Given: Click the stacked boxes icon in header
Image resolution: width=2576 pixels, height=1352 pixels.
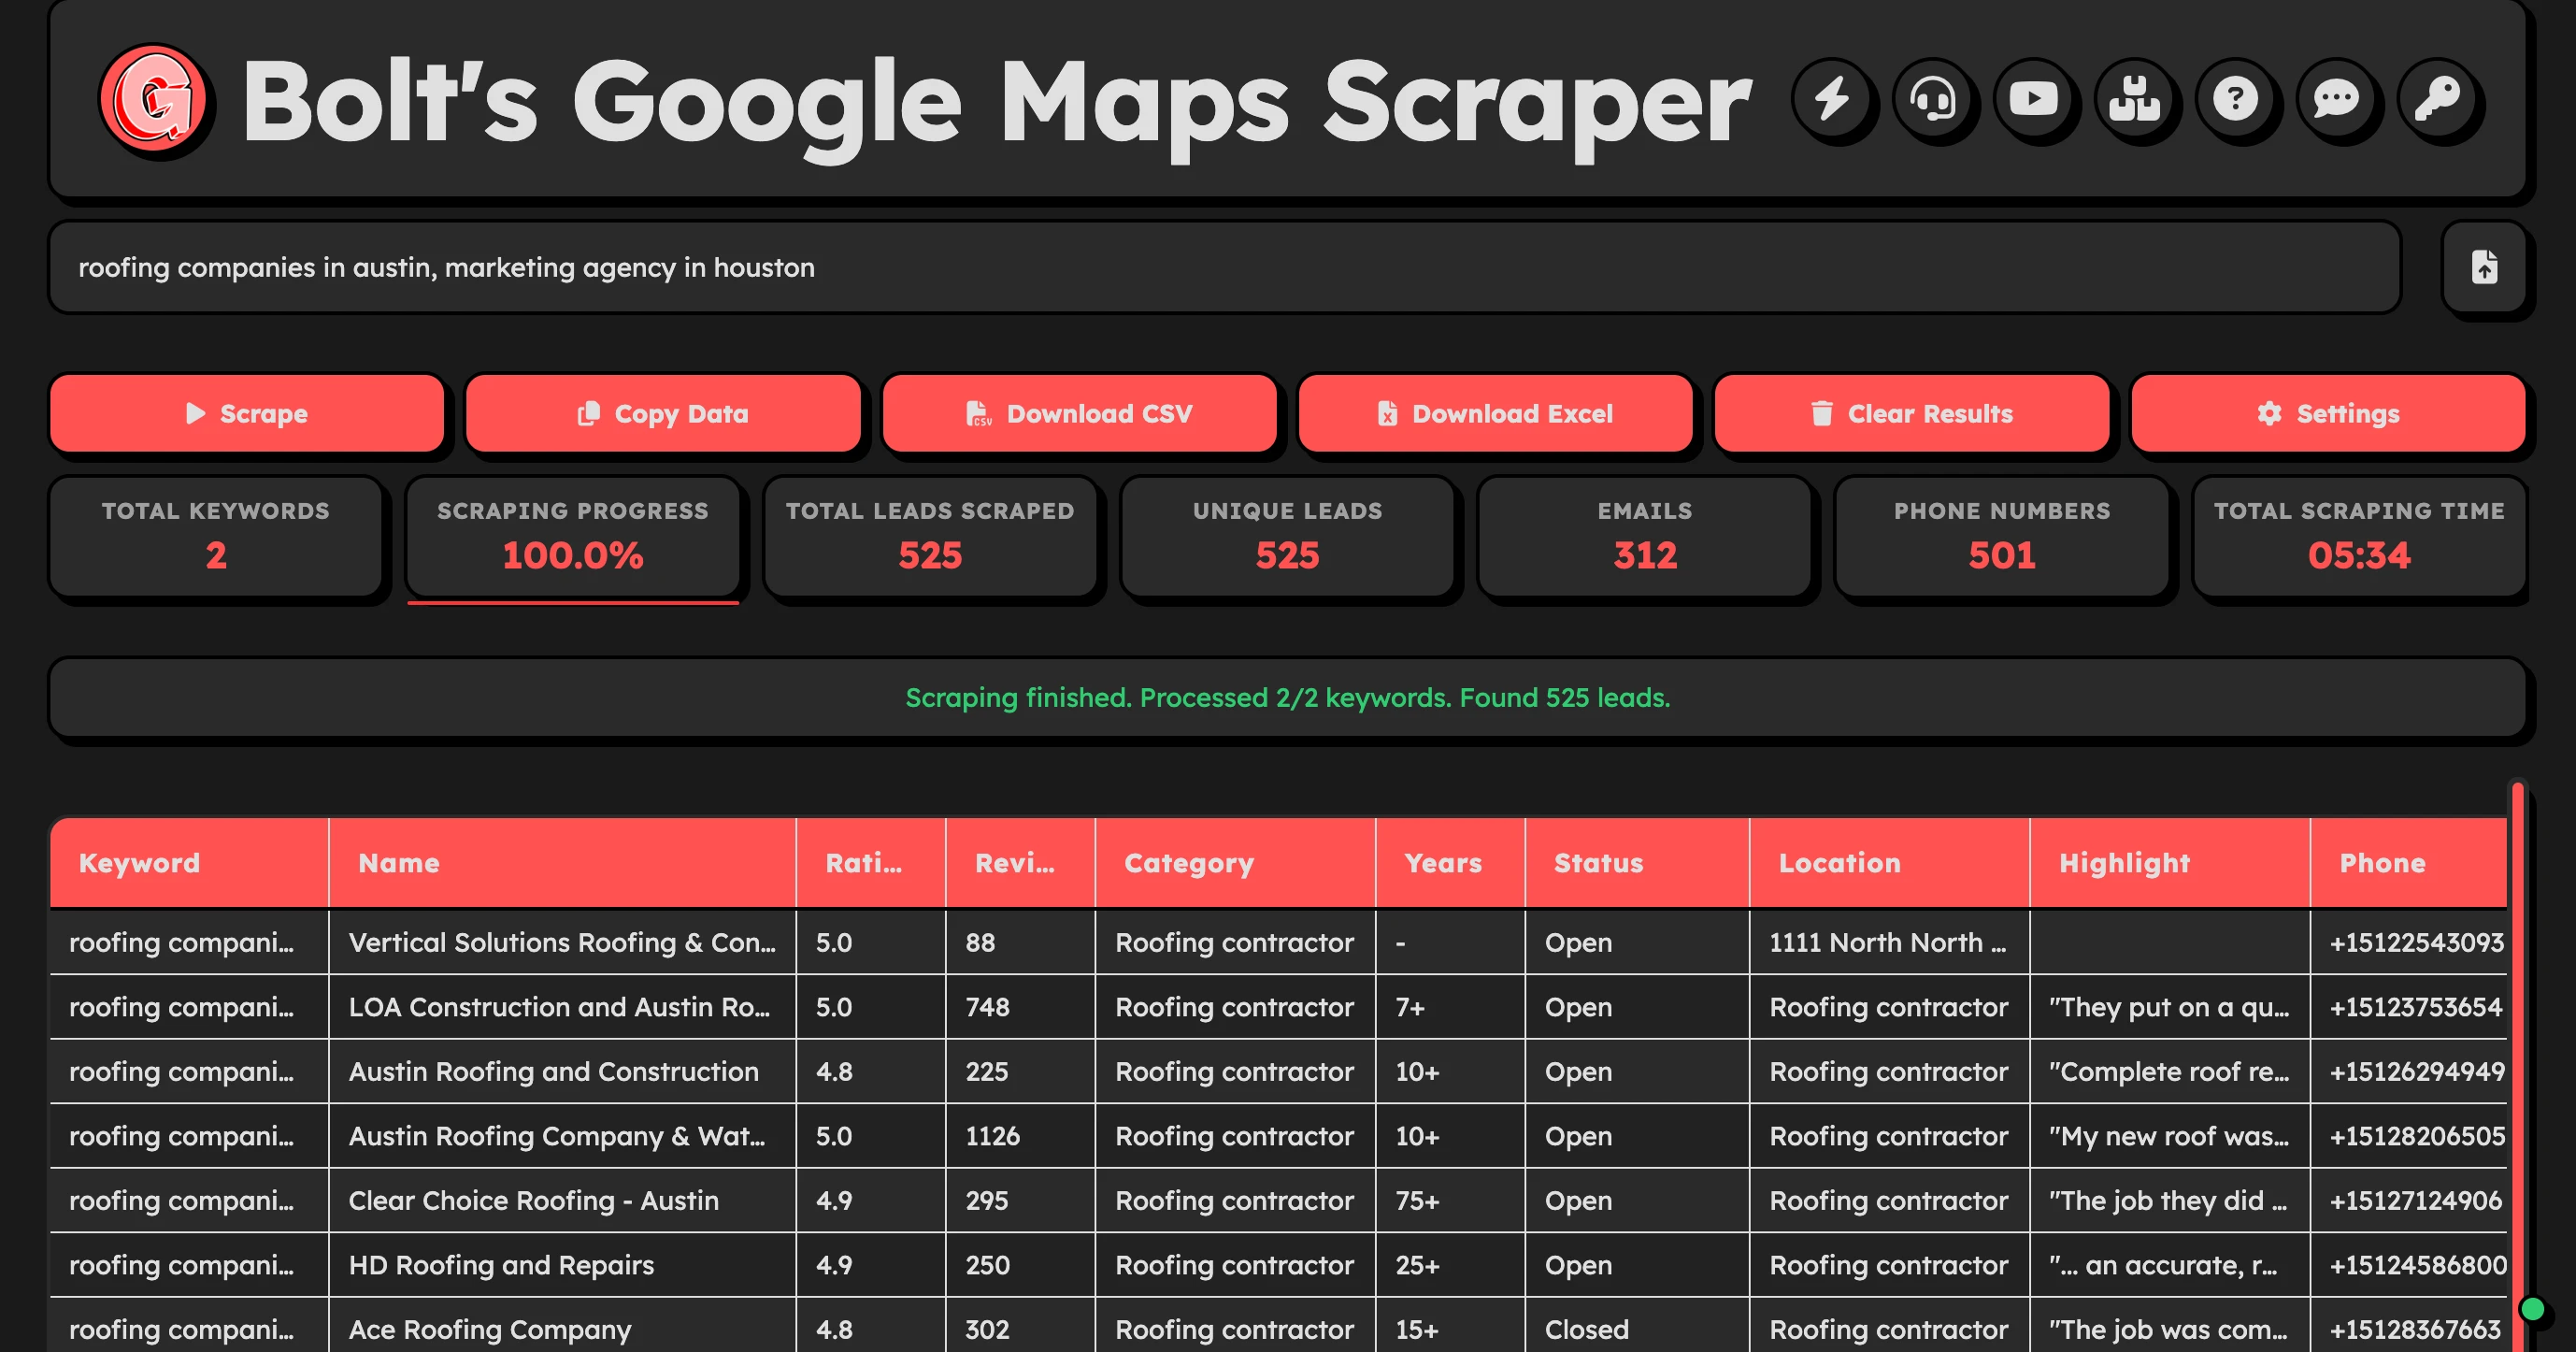Looking at the screenshot, I should coord(2135,99).
